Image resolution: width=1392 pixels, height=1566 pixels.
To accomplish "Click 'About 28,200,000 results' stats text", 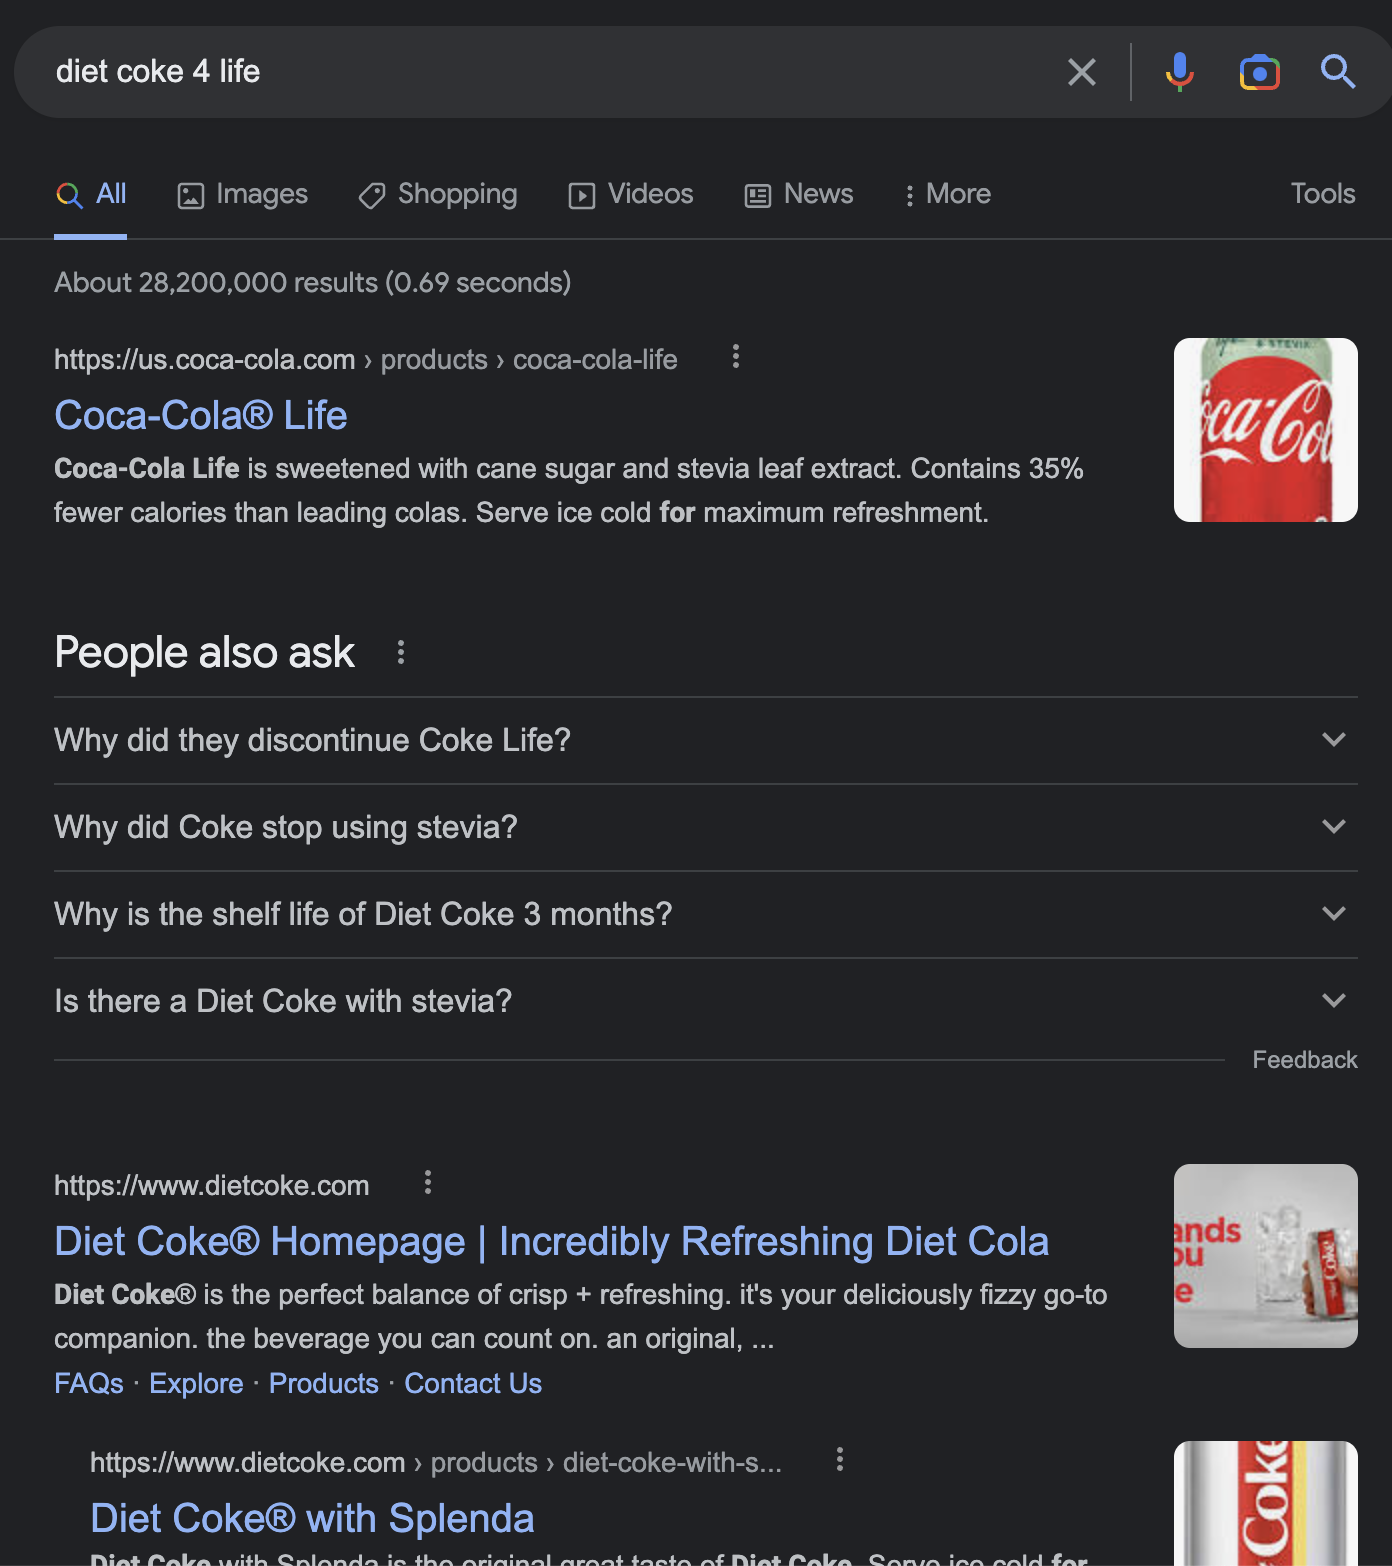I will (313, 283).
